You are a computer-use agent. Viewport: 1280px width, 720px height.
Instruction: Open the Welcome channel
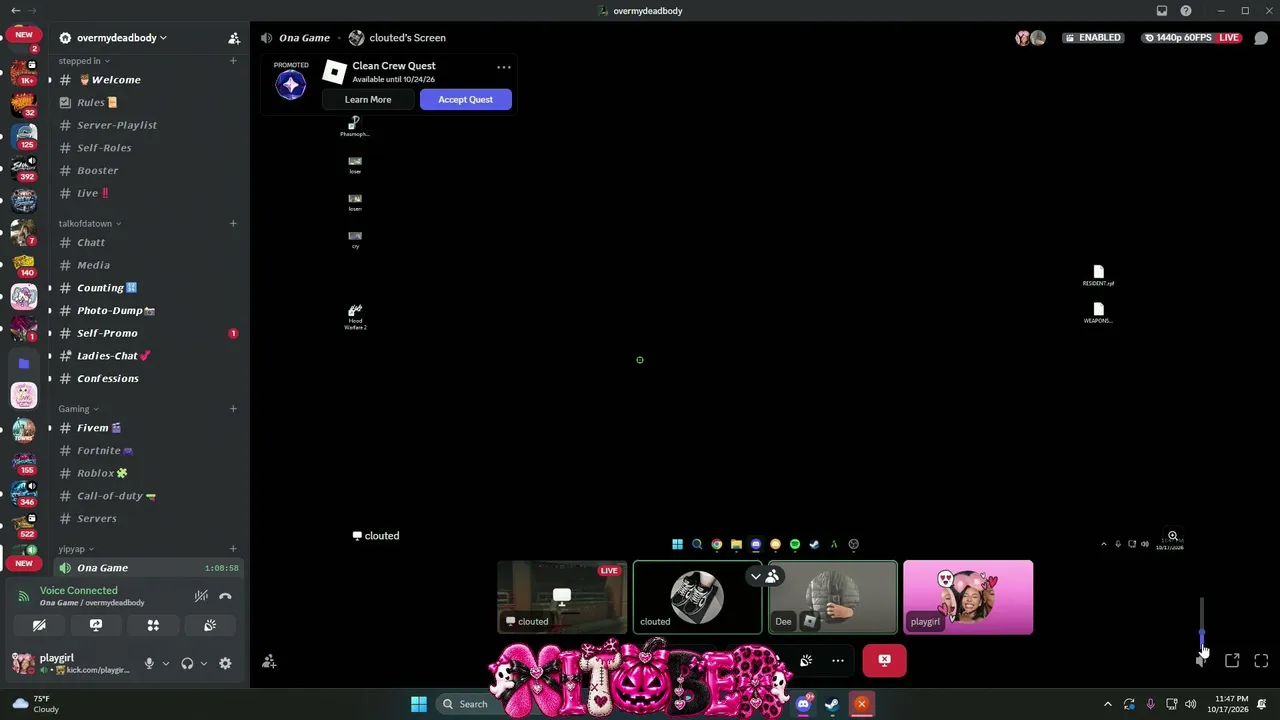tap(148, 80)
